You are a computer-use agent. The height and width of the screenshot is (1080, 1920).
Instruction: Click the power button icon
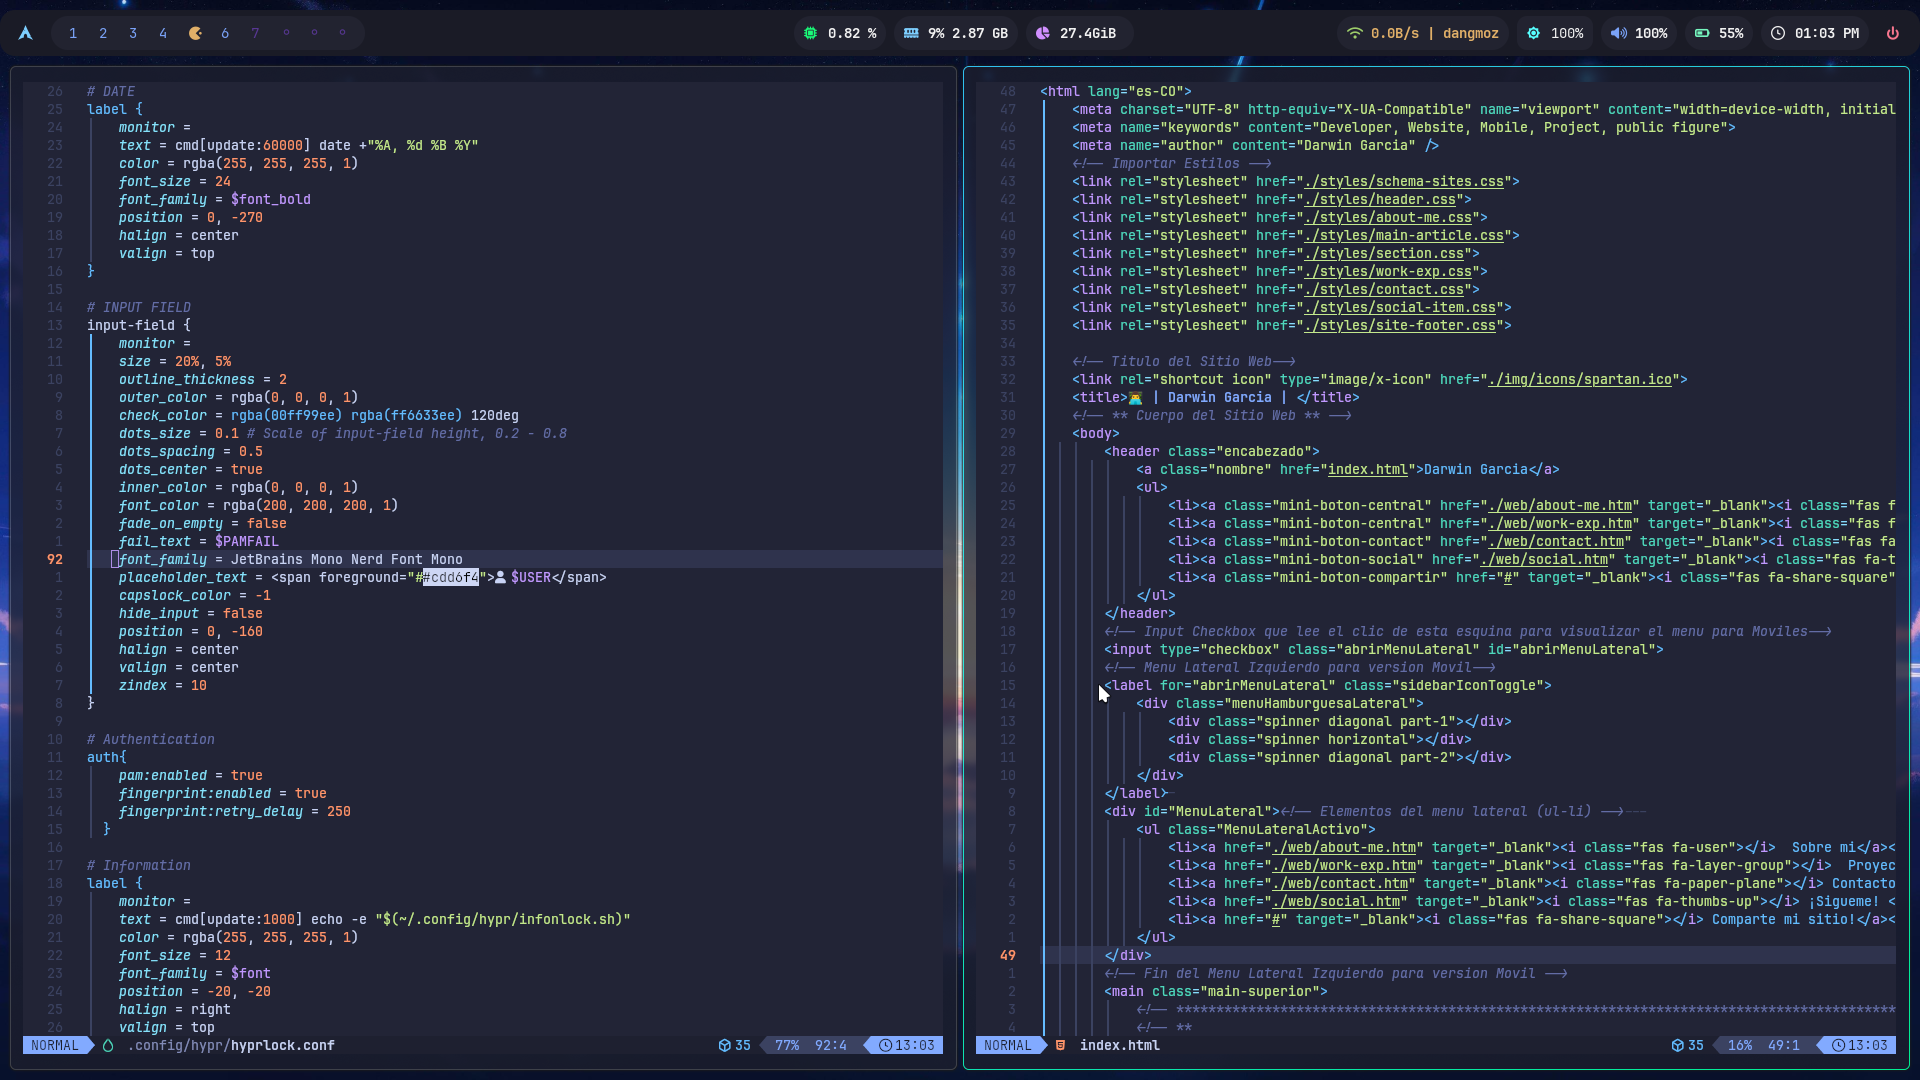click(1892, 33)
